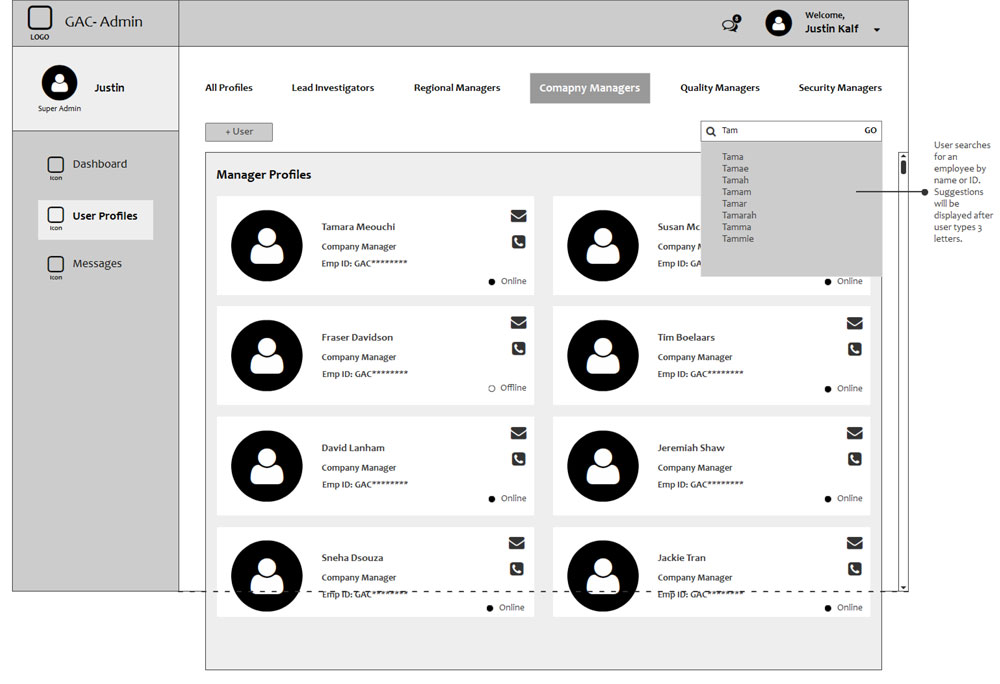This screenshot has width=1000, height=684.
Task: Click the search magnifier icon
Action: [x=711, y=131]
